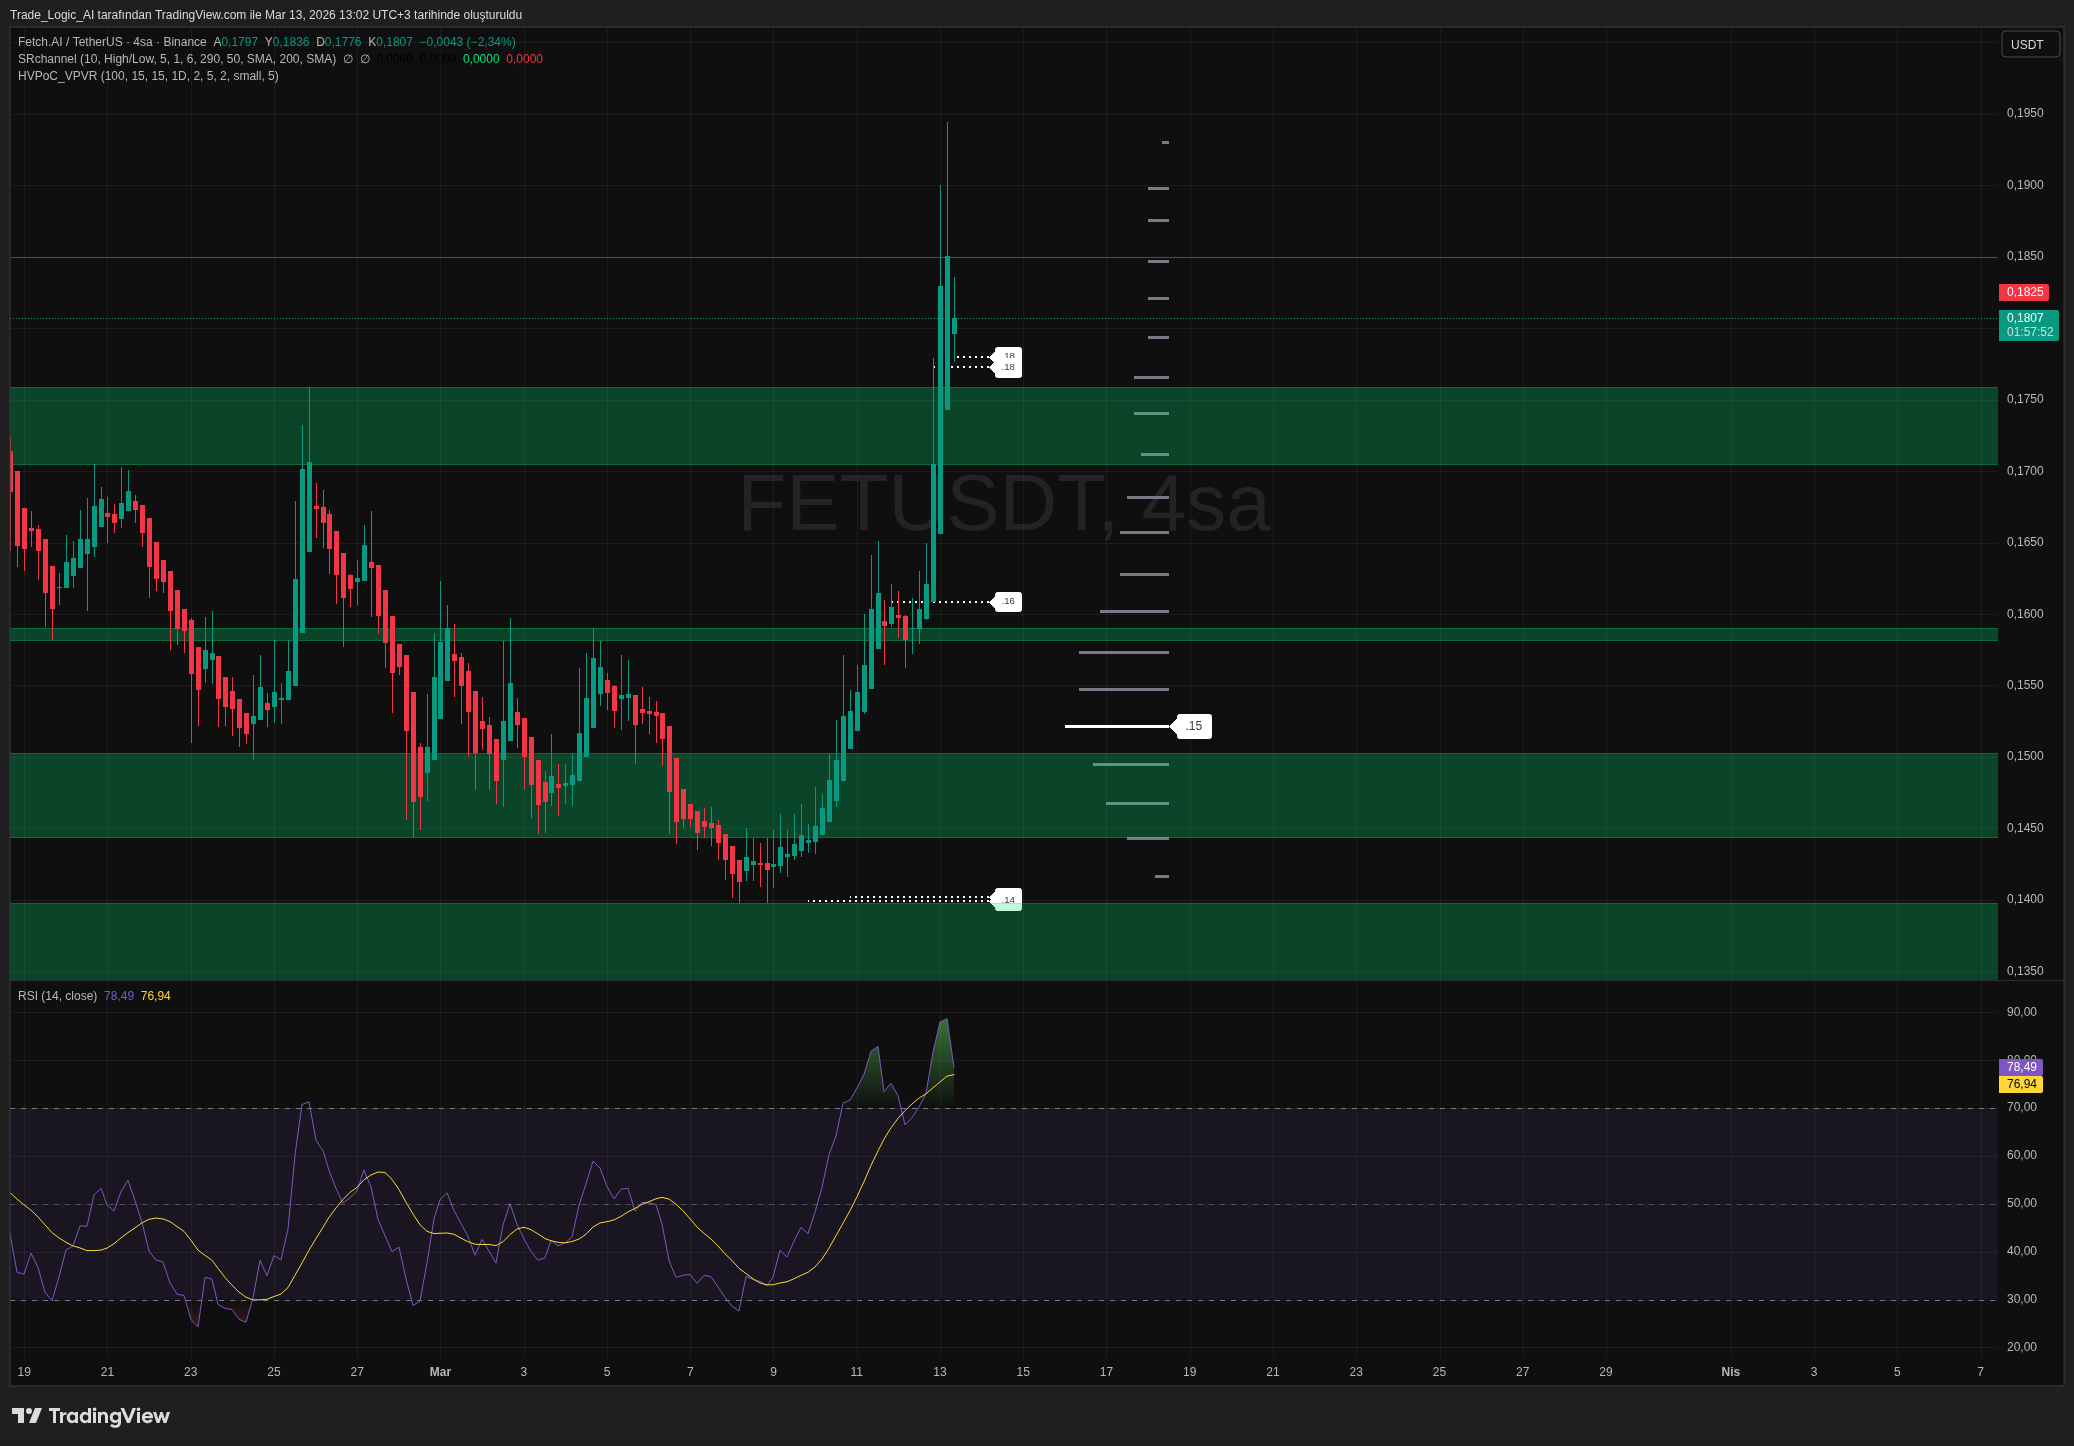Click the purple 78,49 RSI scale label
This screenshot has height=1446, width=2074.
coord(2021,1067)
